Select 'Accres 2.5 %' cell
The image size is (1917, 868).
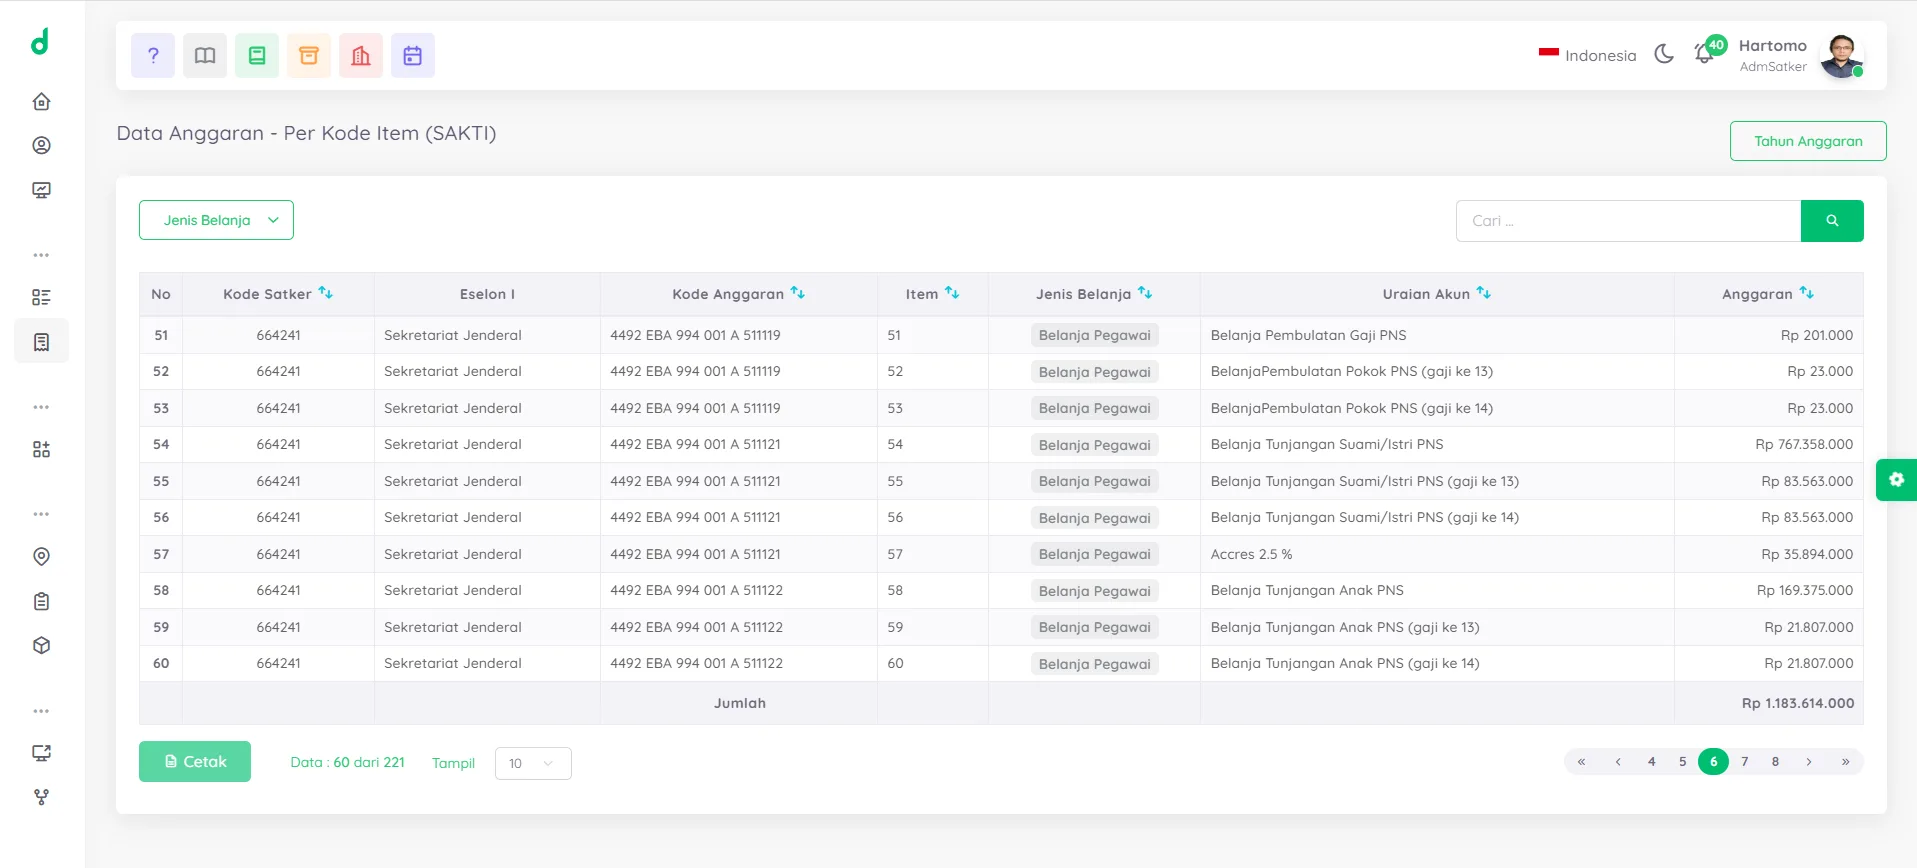point(1251,554)
